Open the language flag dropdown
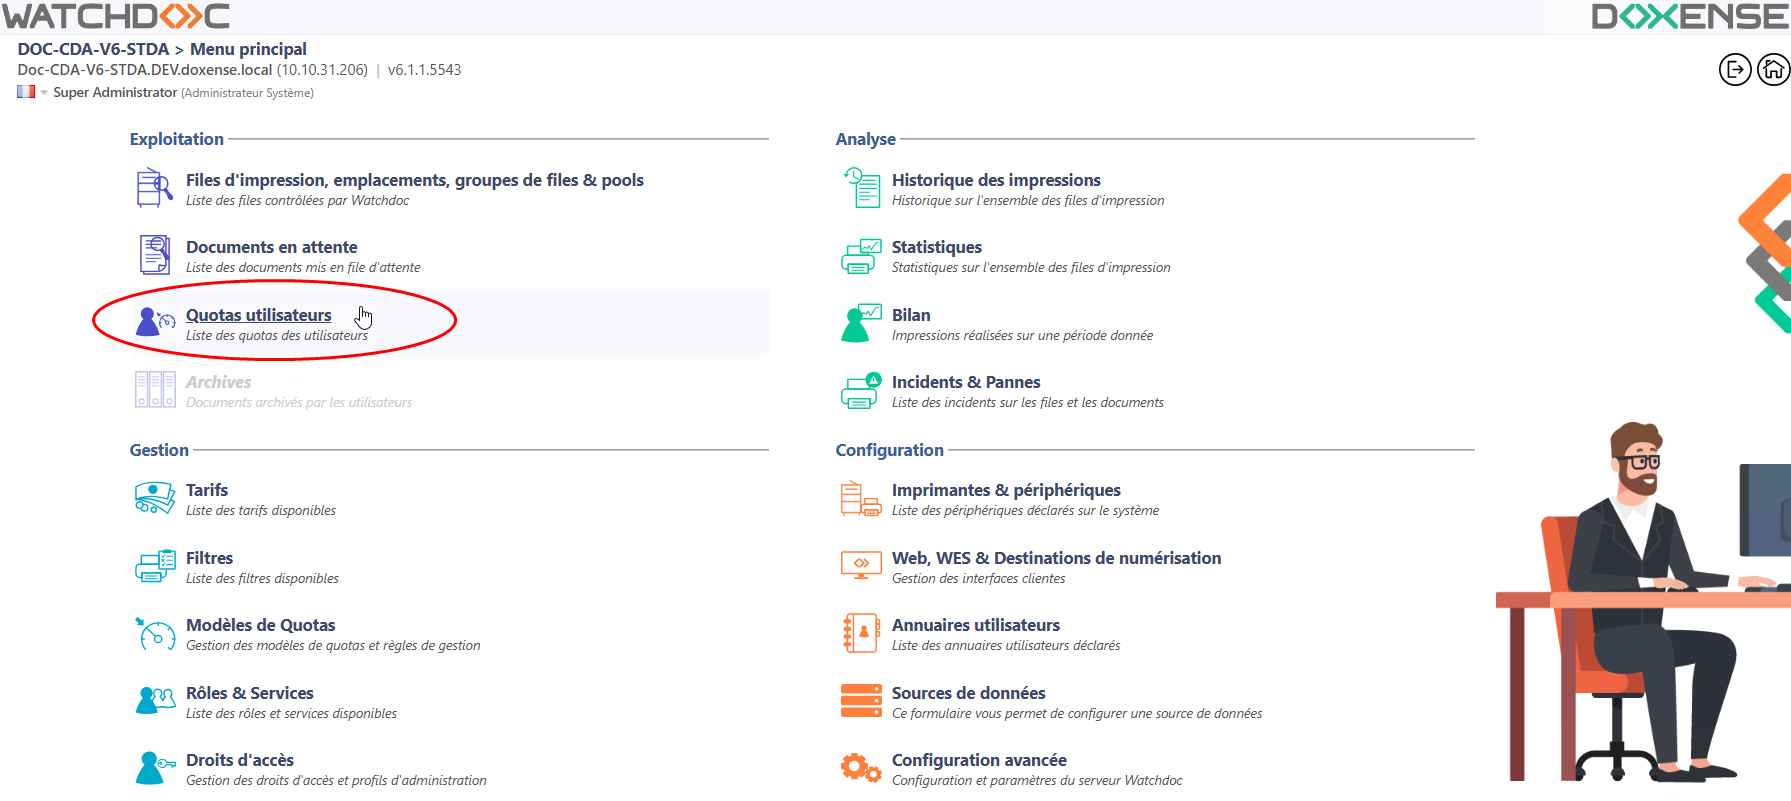The height and width of the screenshot is (801, 1791). tap(31, 92)
